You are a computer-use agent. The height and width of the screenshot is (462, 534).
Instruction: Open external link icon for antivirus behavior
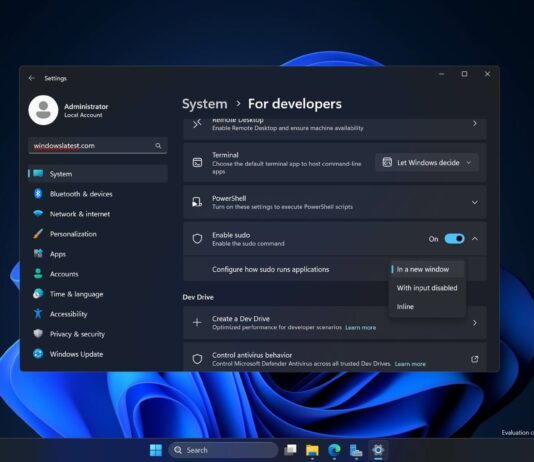tap(474, 359)
